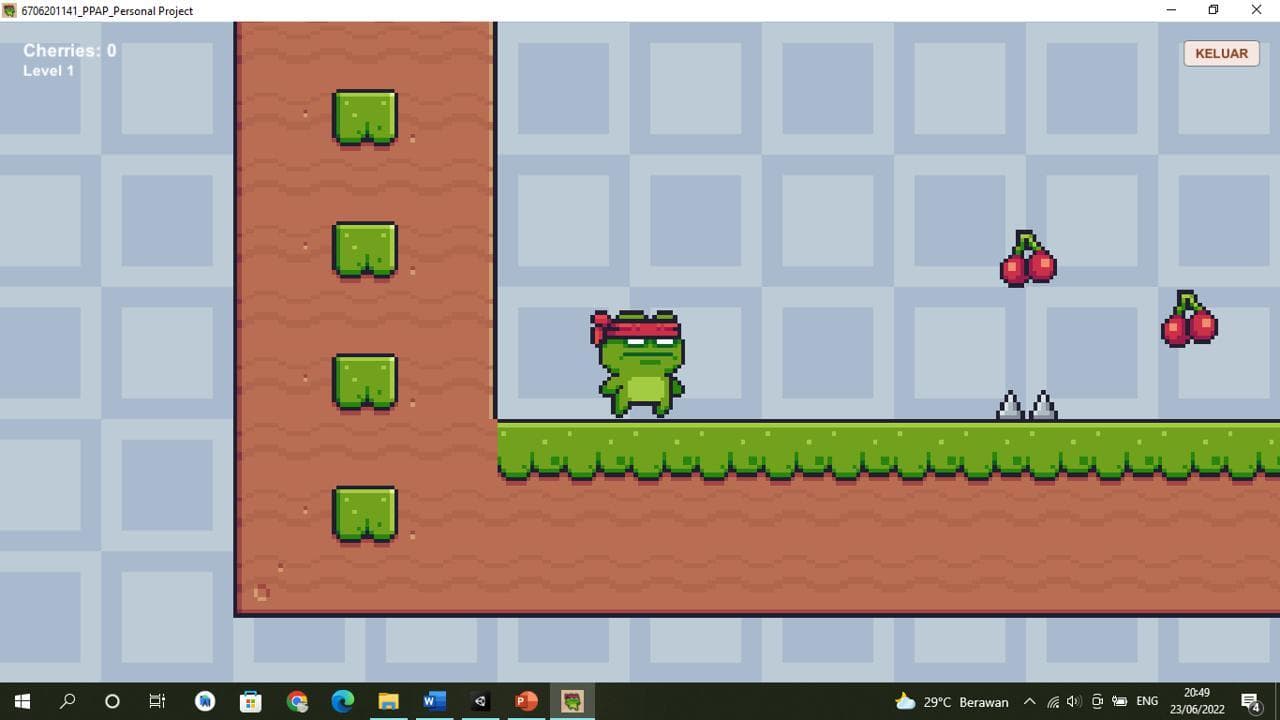
Task: Click the lowest green grass block in the dirt wall
Action: [x=365, y=514]
